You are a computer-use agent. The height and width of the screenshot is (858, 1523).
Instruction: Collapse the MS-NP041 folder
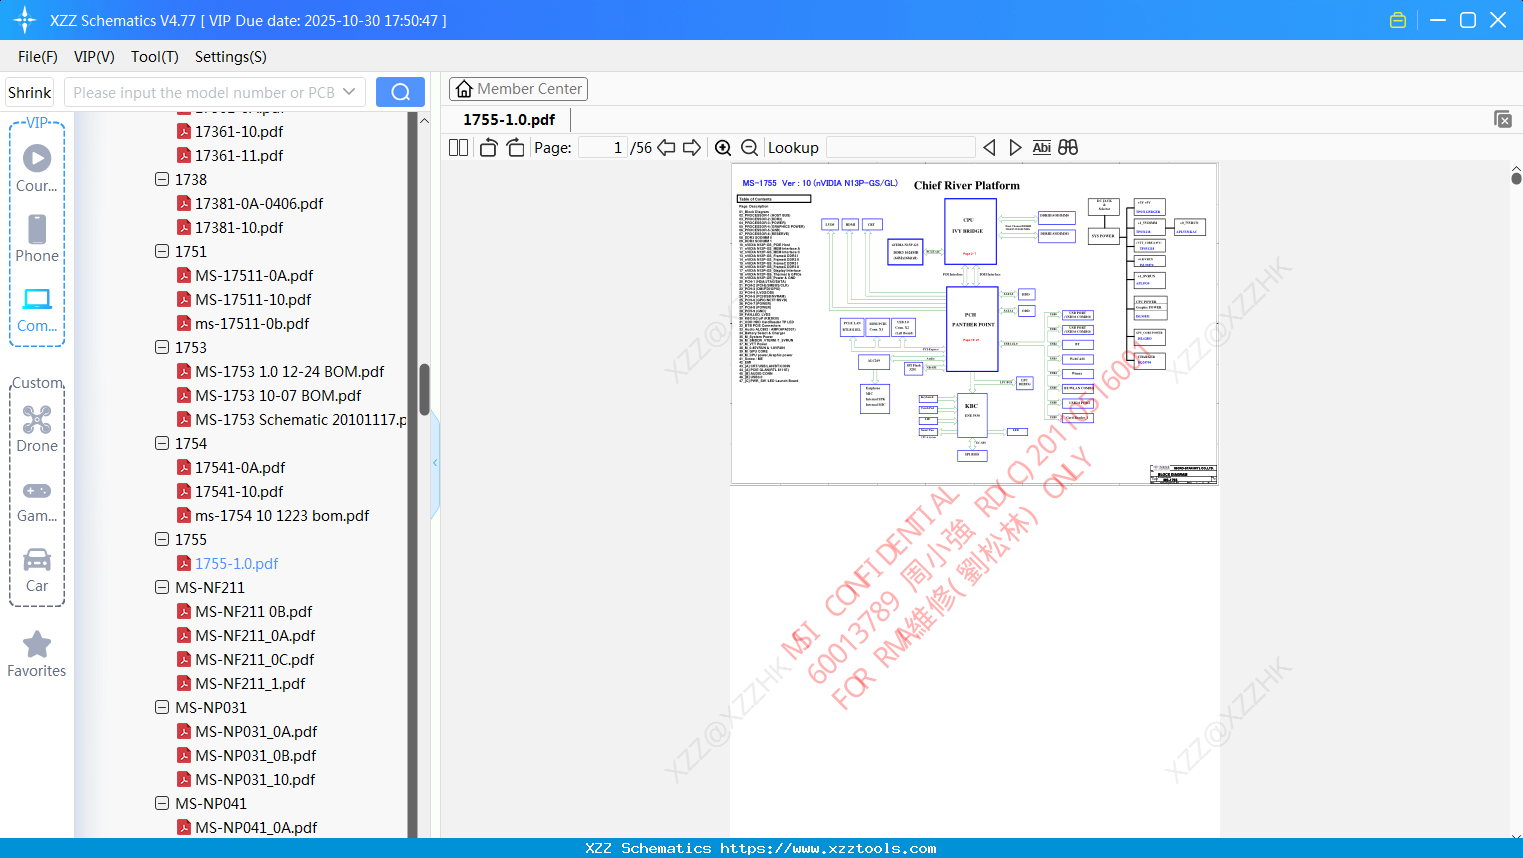pyautogui.click(x=162, y=803)
